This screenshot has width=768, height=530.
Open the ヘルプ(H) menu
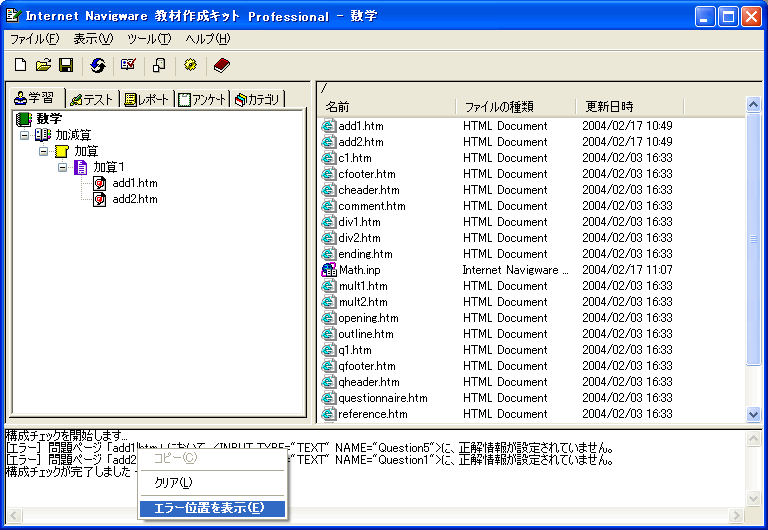[x=208, y=39]
